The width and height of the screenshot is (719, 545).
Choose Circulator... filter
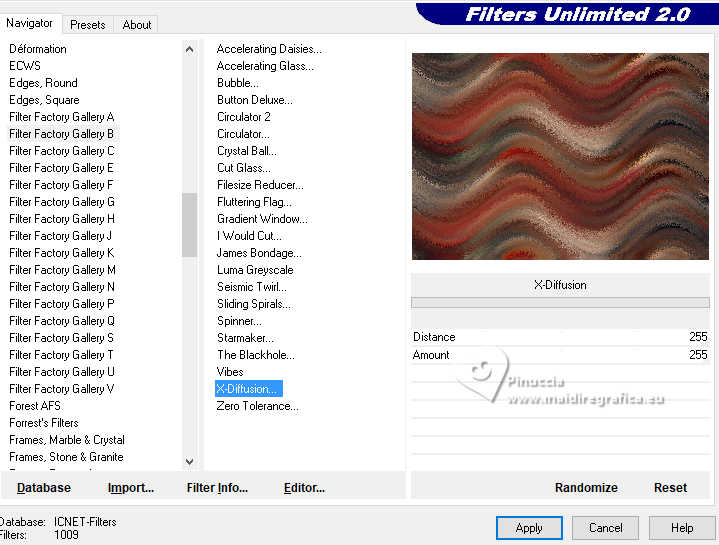243,134
